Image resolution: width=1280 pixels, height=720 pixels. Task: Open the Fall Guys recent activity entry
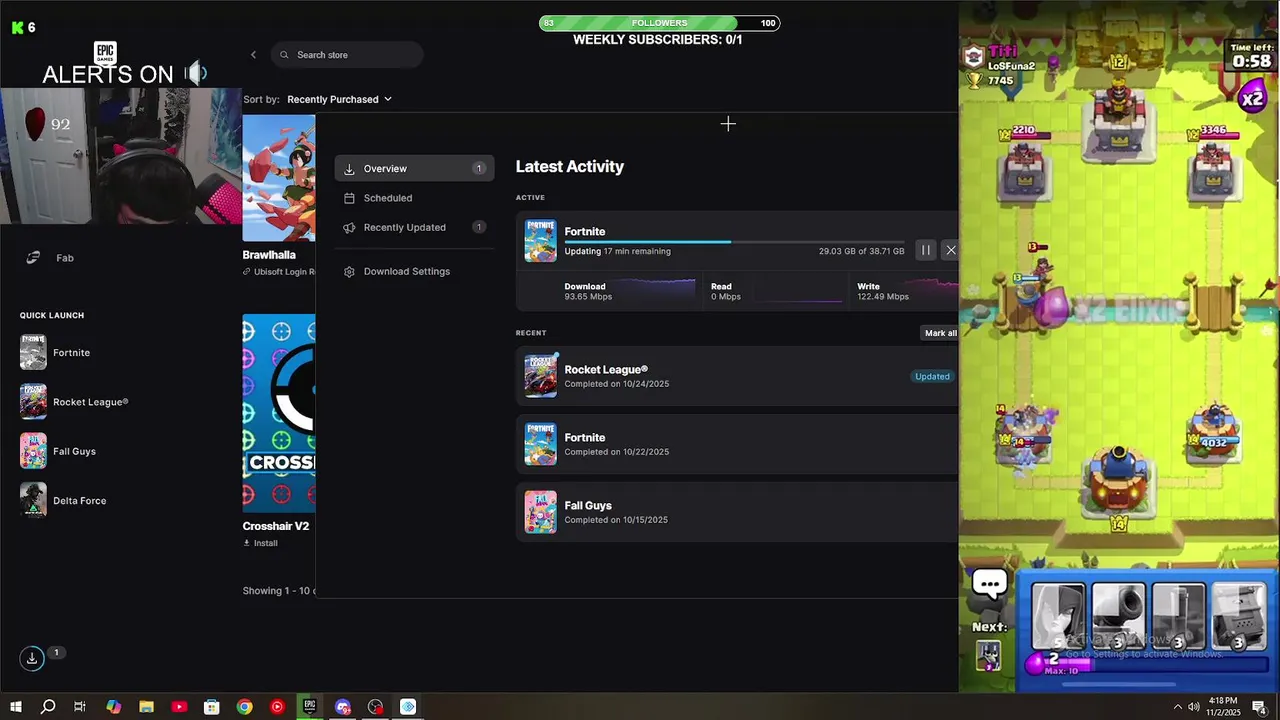[737, 512]
